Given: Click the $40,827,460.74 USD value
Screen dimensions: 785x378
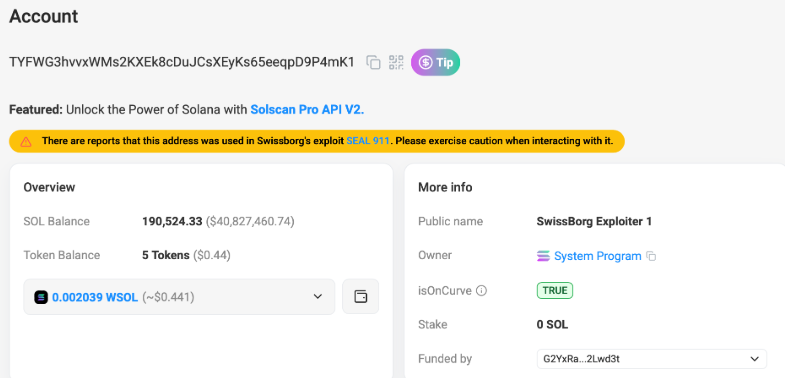Looking at the screenshot, I should (x=250, y=221).
